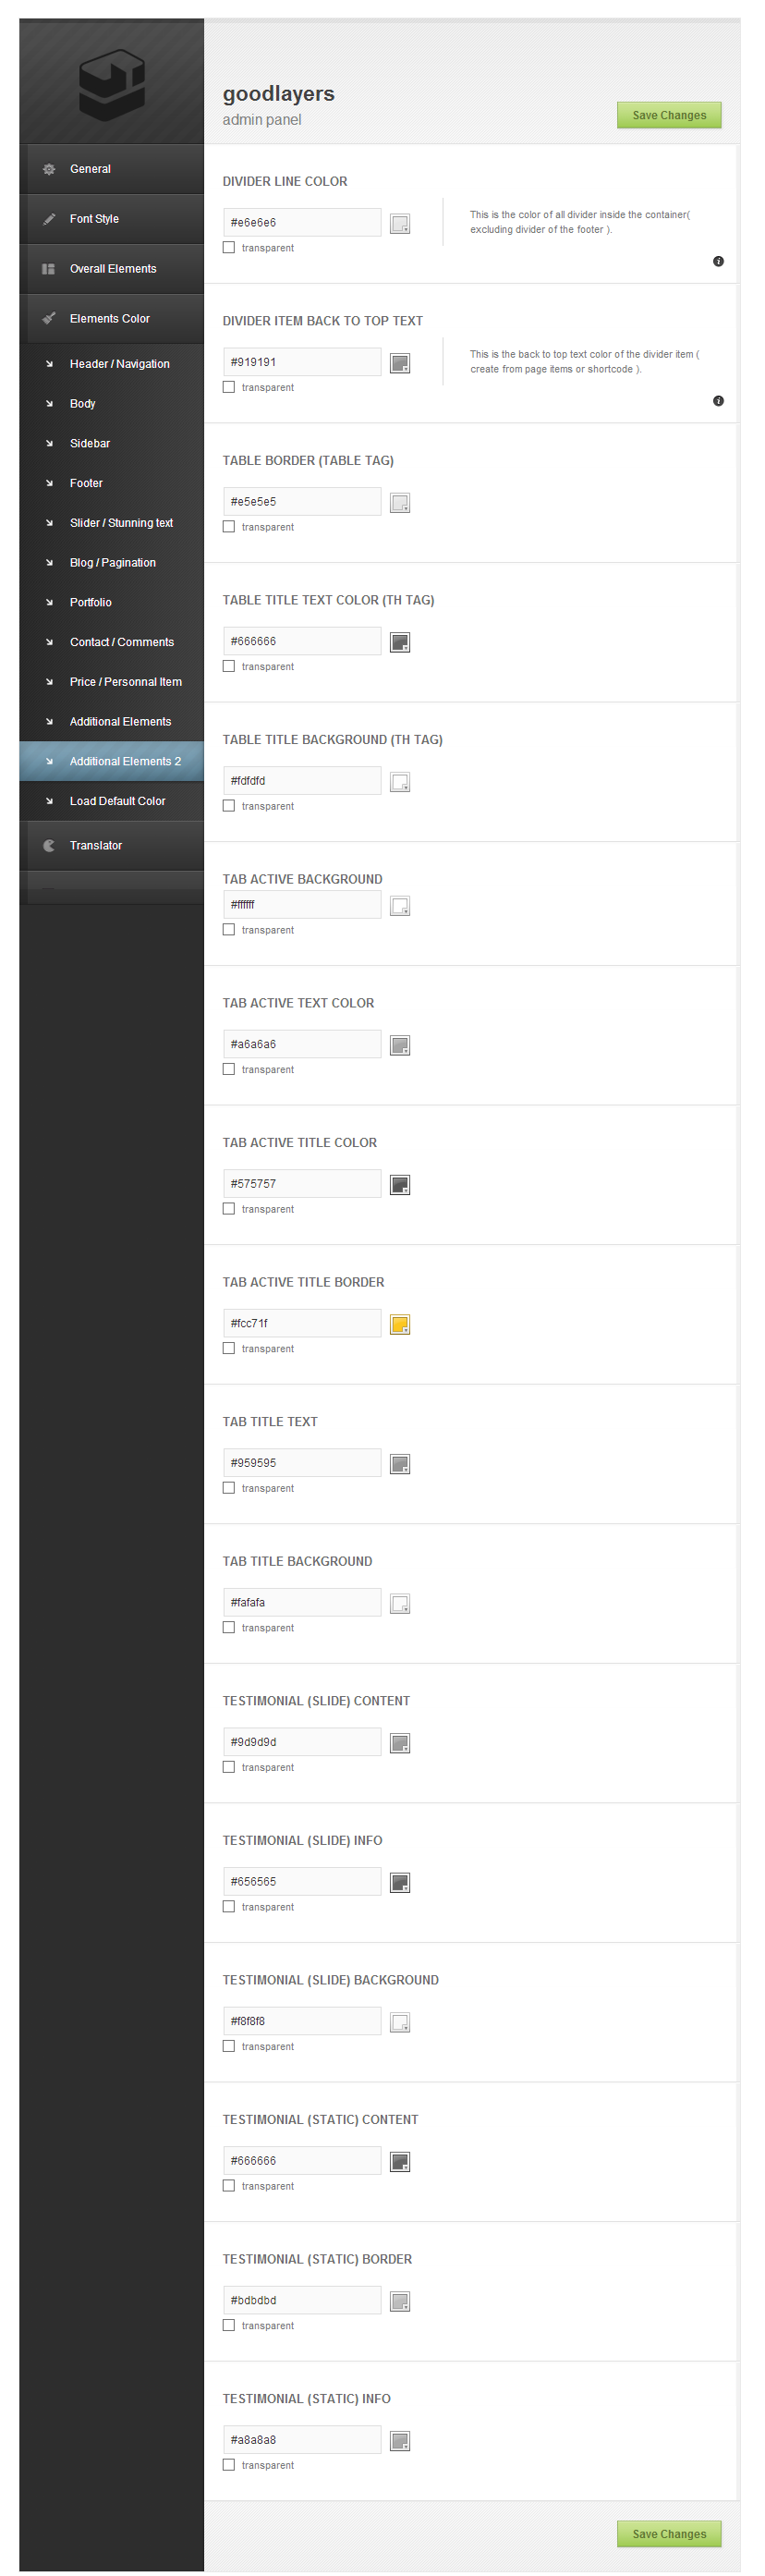This screenshot has width=765, height=2576.
Task: Click the Font Style pencil icon
Action: pyautogui.click(x=48, y=219)
